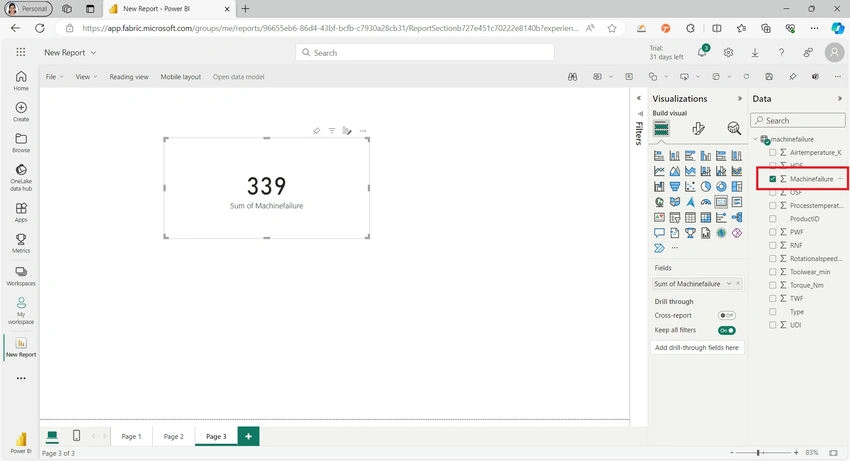This screenshot has height=461, width=850.
Task: Pick the funnel chart visual
Action: (x=674, y=187)
